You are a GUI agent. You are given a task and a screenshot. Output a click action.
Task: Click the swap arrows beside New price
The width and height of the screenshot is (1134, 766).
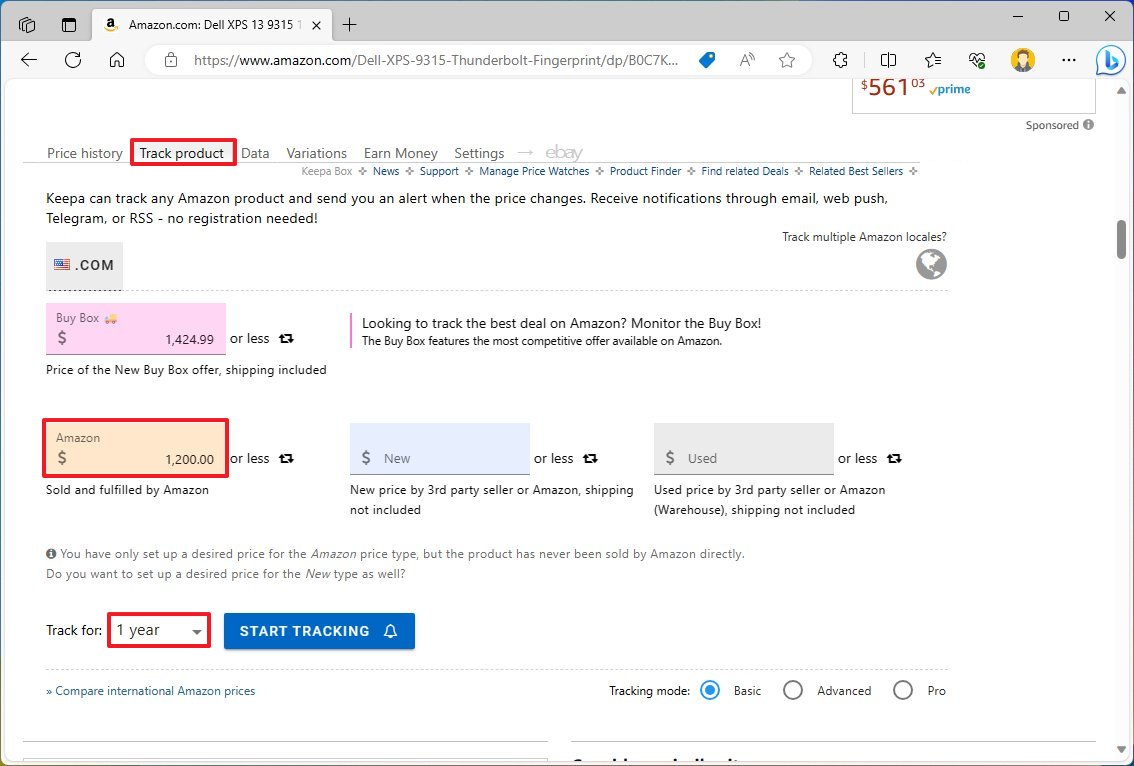coord(590,459)
